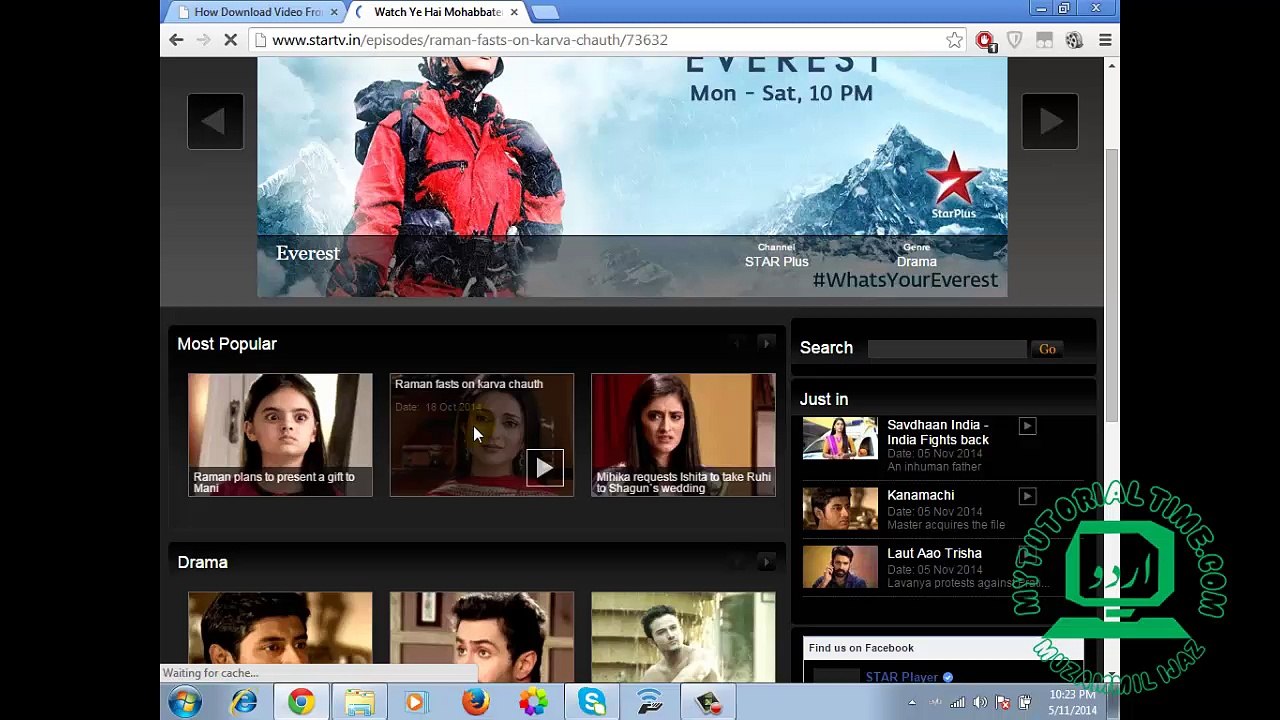Open Windows Media Player from the taskbar
Screen dimensions: 1280x720
(x=417, y=702)
